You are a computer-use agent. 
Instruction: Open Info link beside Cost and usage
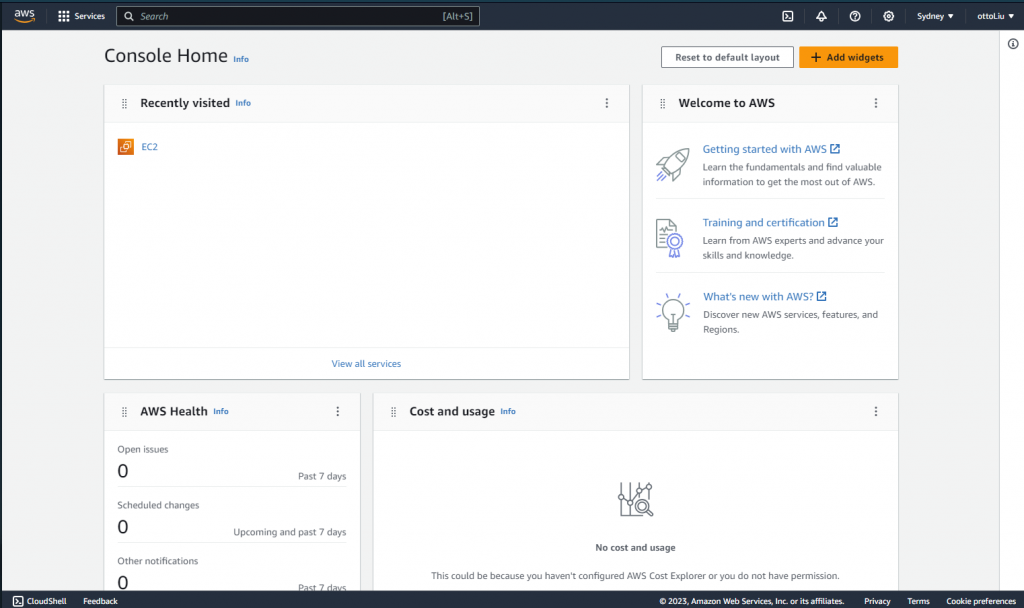(x=508, y=411)
